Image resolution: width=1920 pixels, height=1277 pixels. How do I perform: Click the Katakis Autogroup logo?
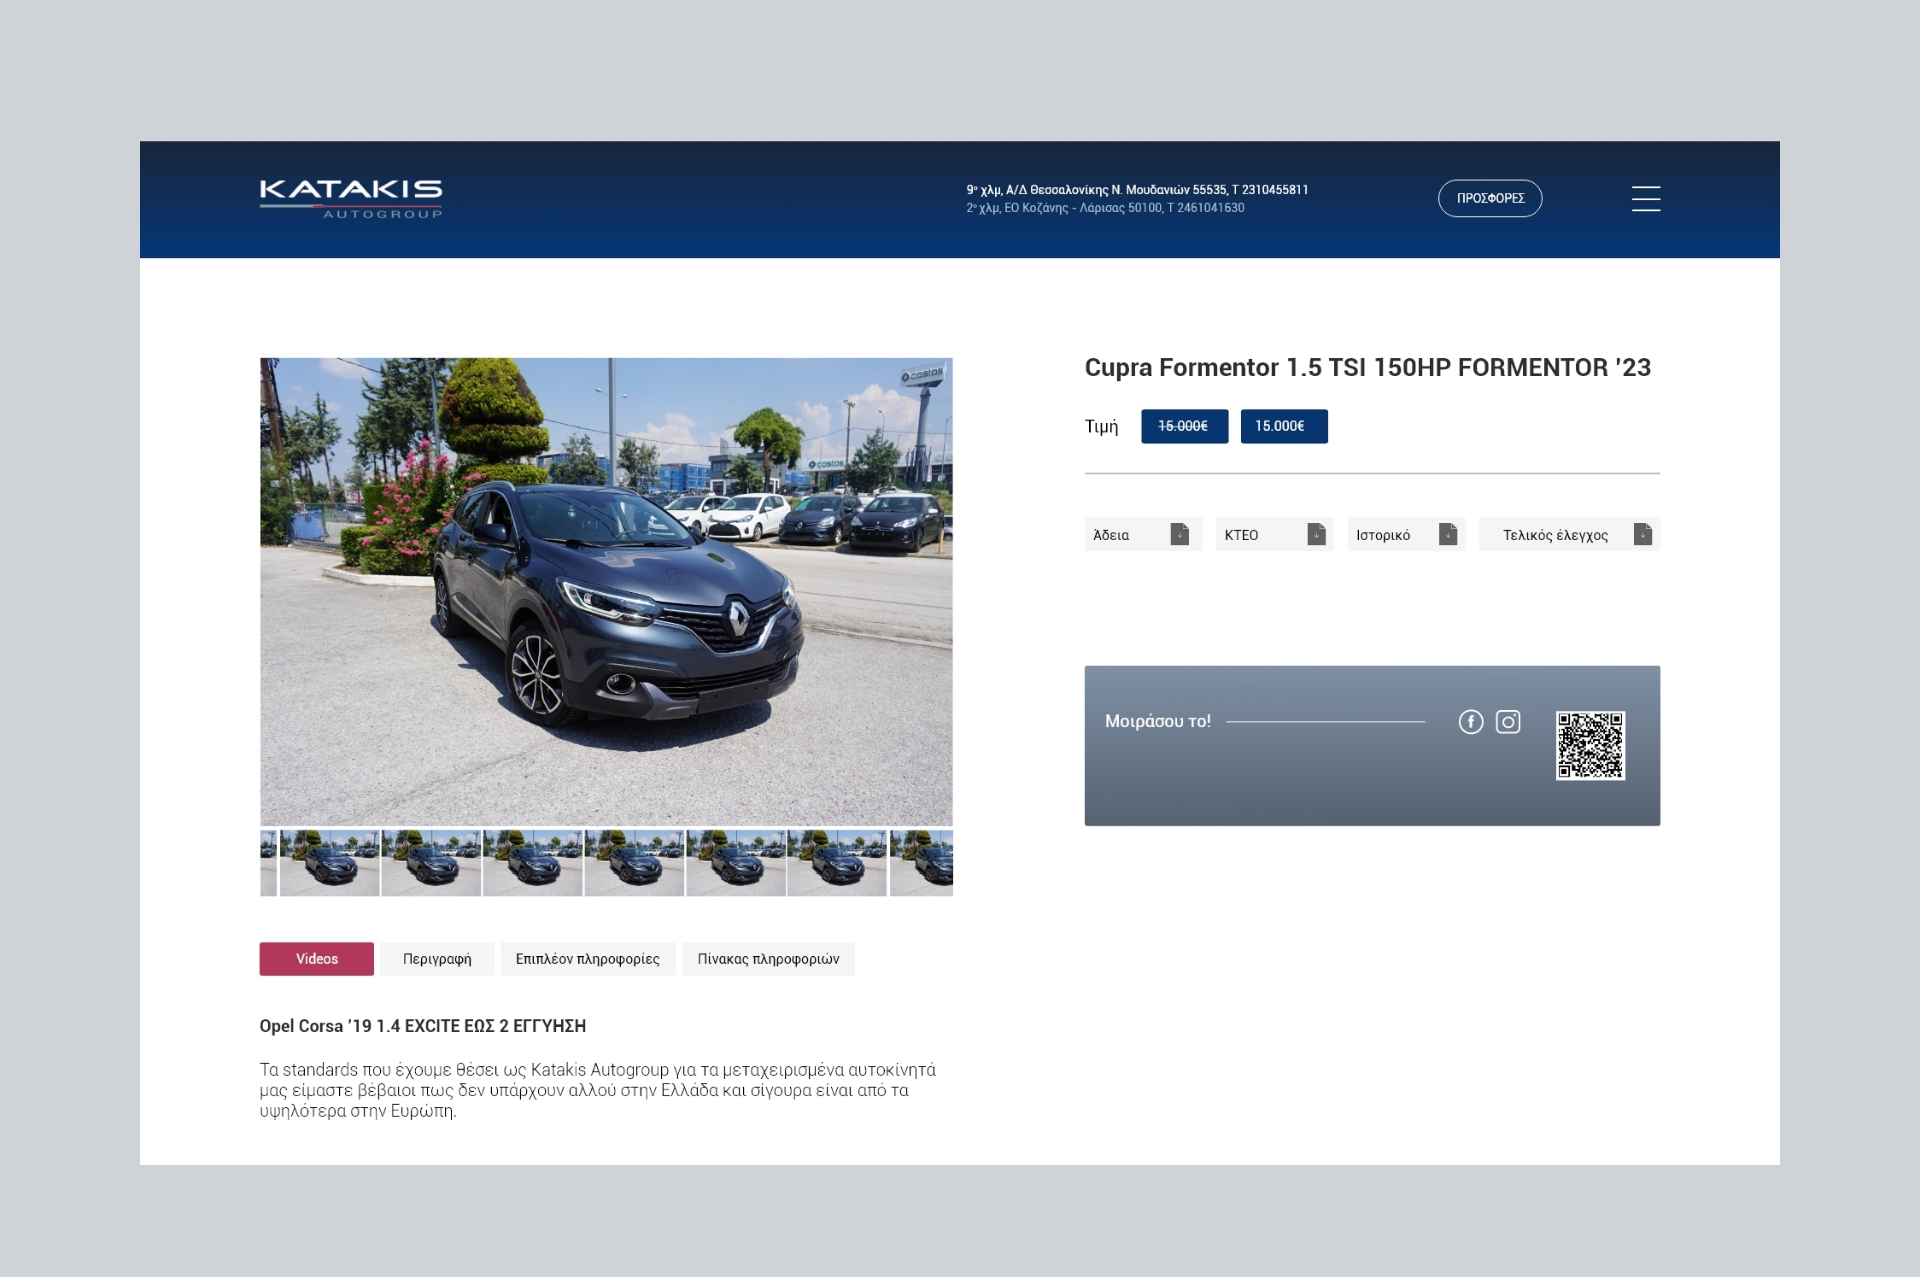point(351,198)
